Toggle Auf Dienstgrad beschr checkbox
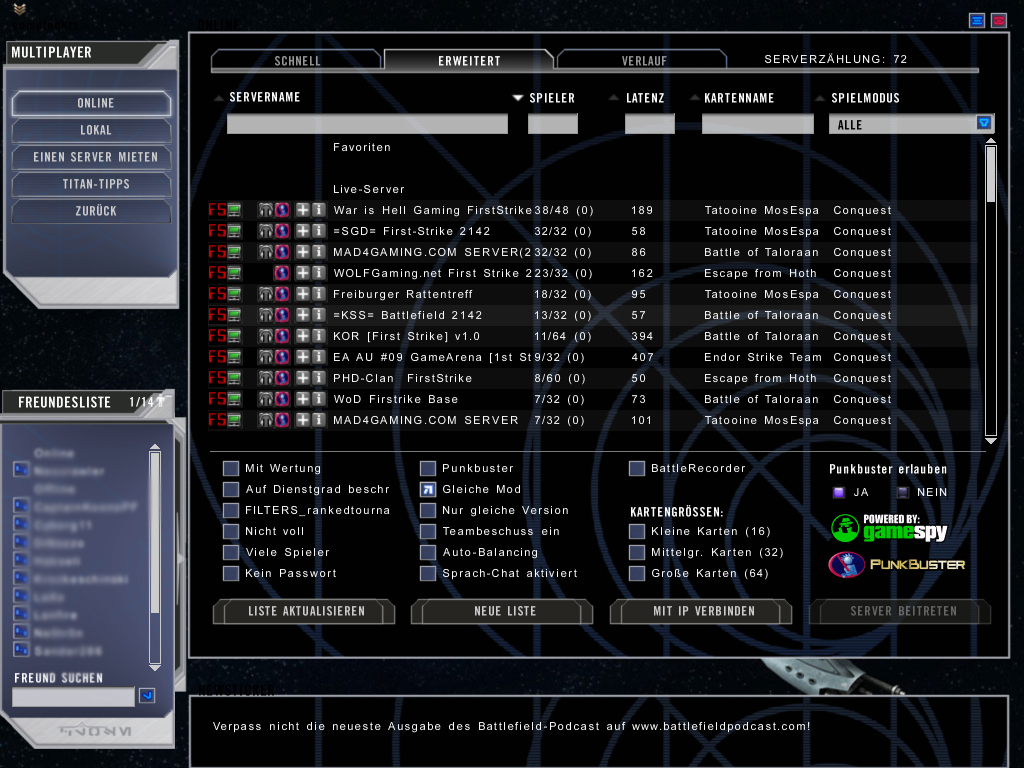 [231, 489]
